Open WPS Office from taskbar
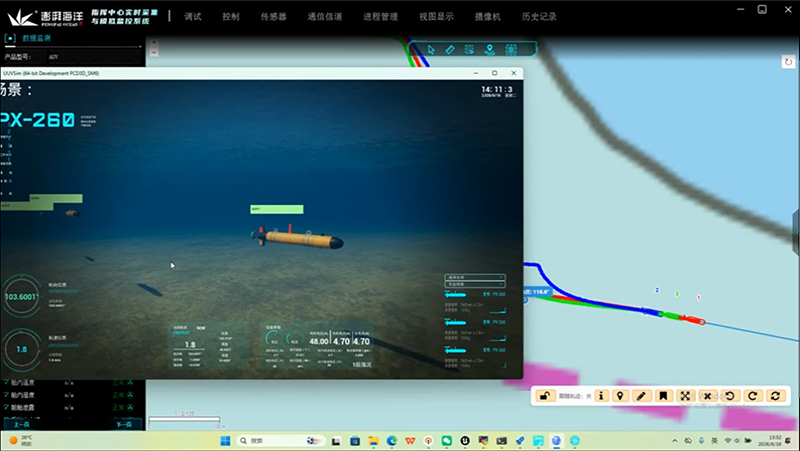The image size is (800, 451). 410,441
